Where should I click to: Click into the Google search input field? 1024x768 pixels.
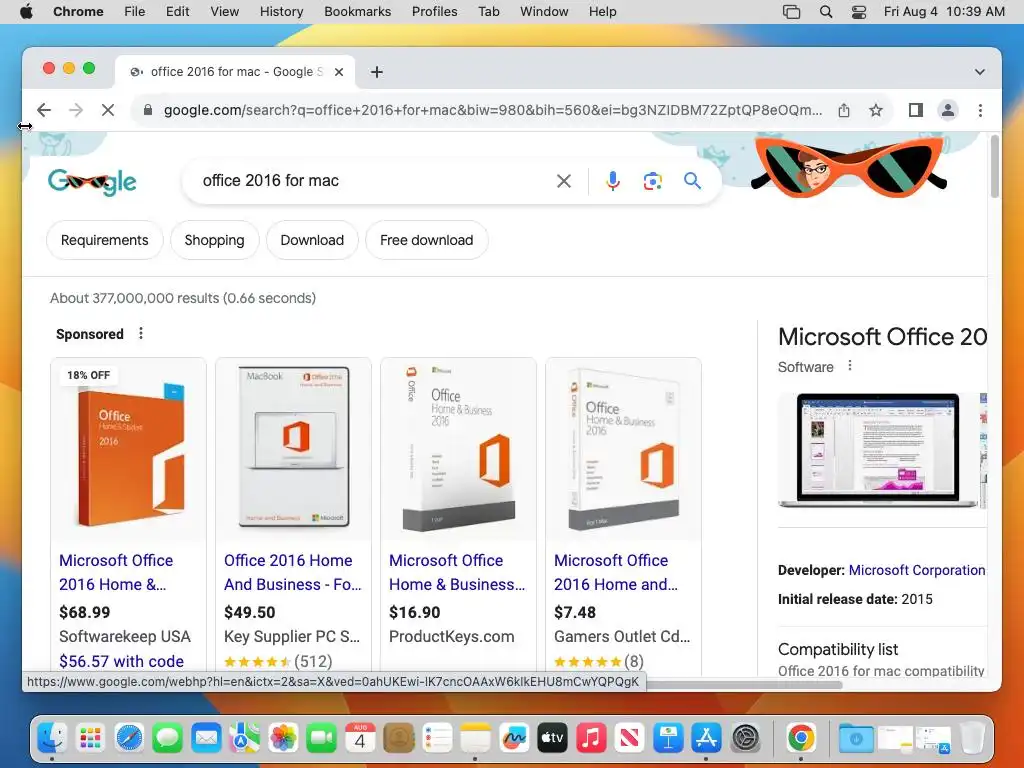(x=372, y=181)
